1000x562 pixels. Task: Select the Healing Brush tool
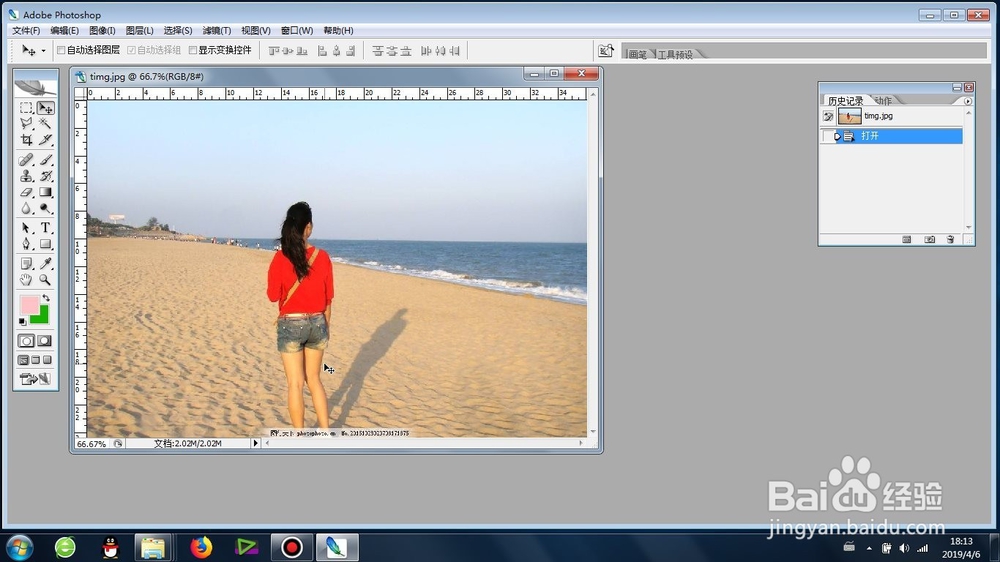click(26, 159)
